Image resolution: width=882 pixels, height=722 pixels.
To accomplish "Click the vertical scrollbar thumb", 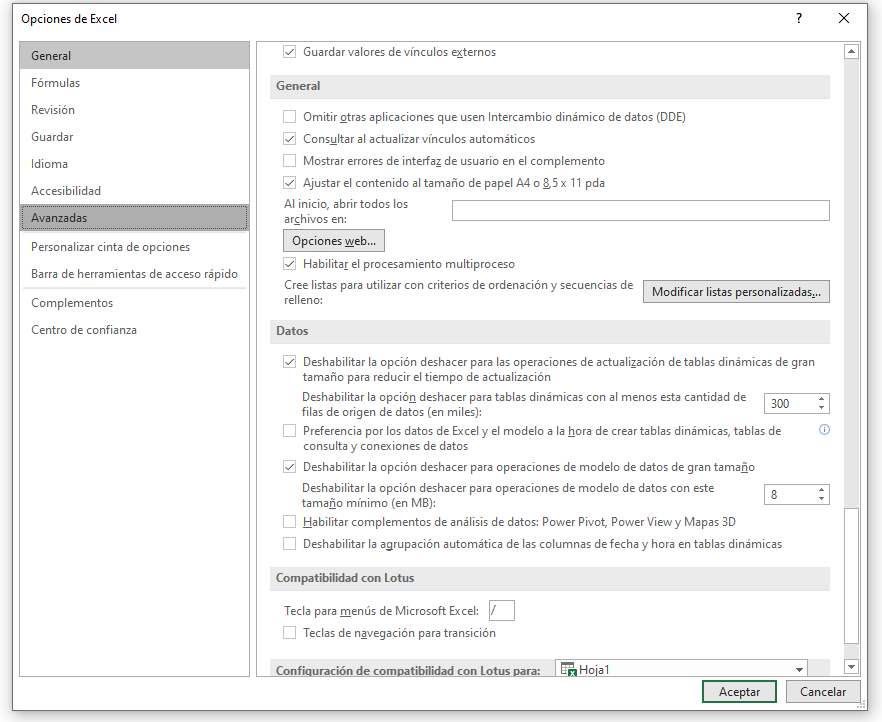I will (x=852, y=576).
